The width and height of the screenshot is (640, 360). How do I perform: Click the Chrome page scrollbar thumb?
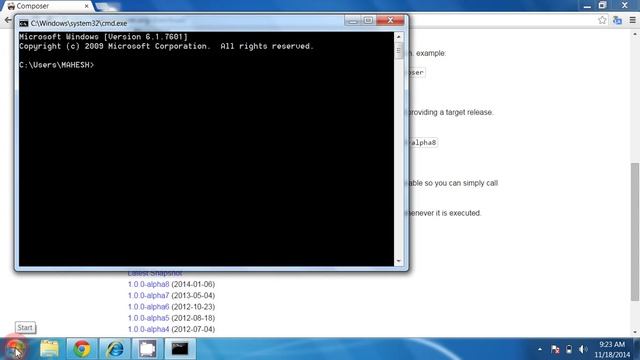point(635,231)
